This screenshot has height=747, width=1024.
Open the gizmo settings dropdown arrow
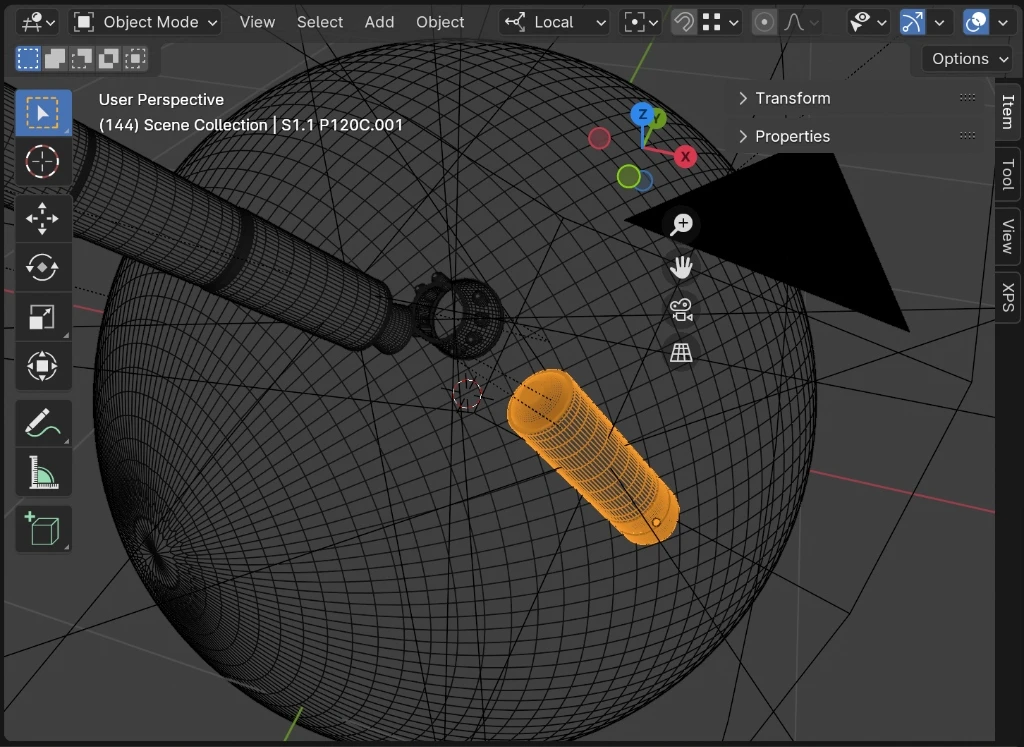[x=939, y=22]
